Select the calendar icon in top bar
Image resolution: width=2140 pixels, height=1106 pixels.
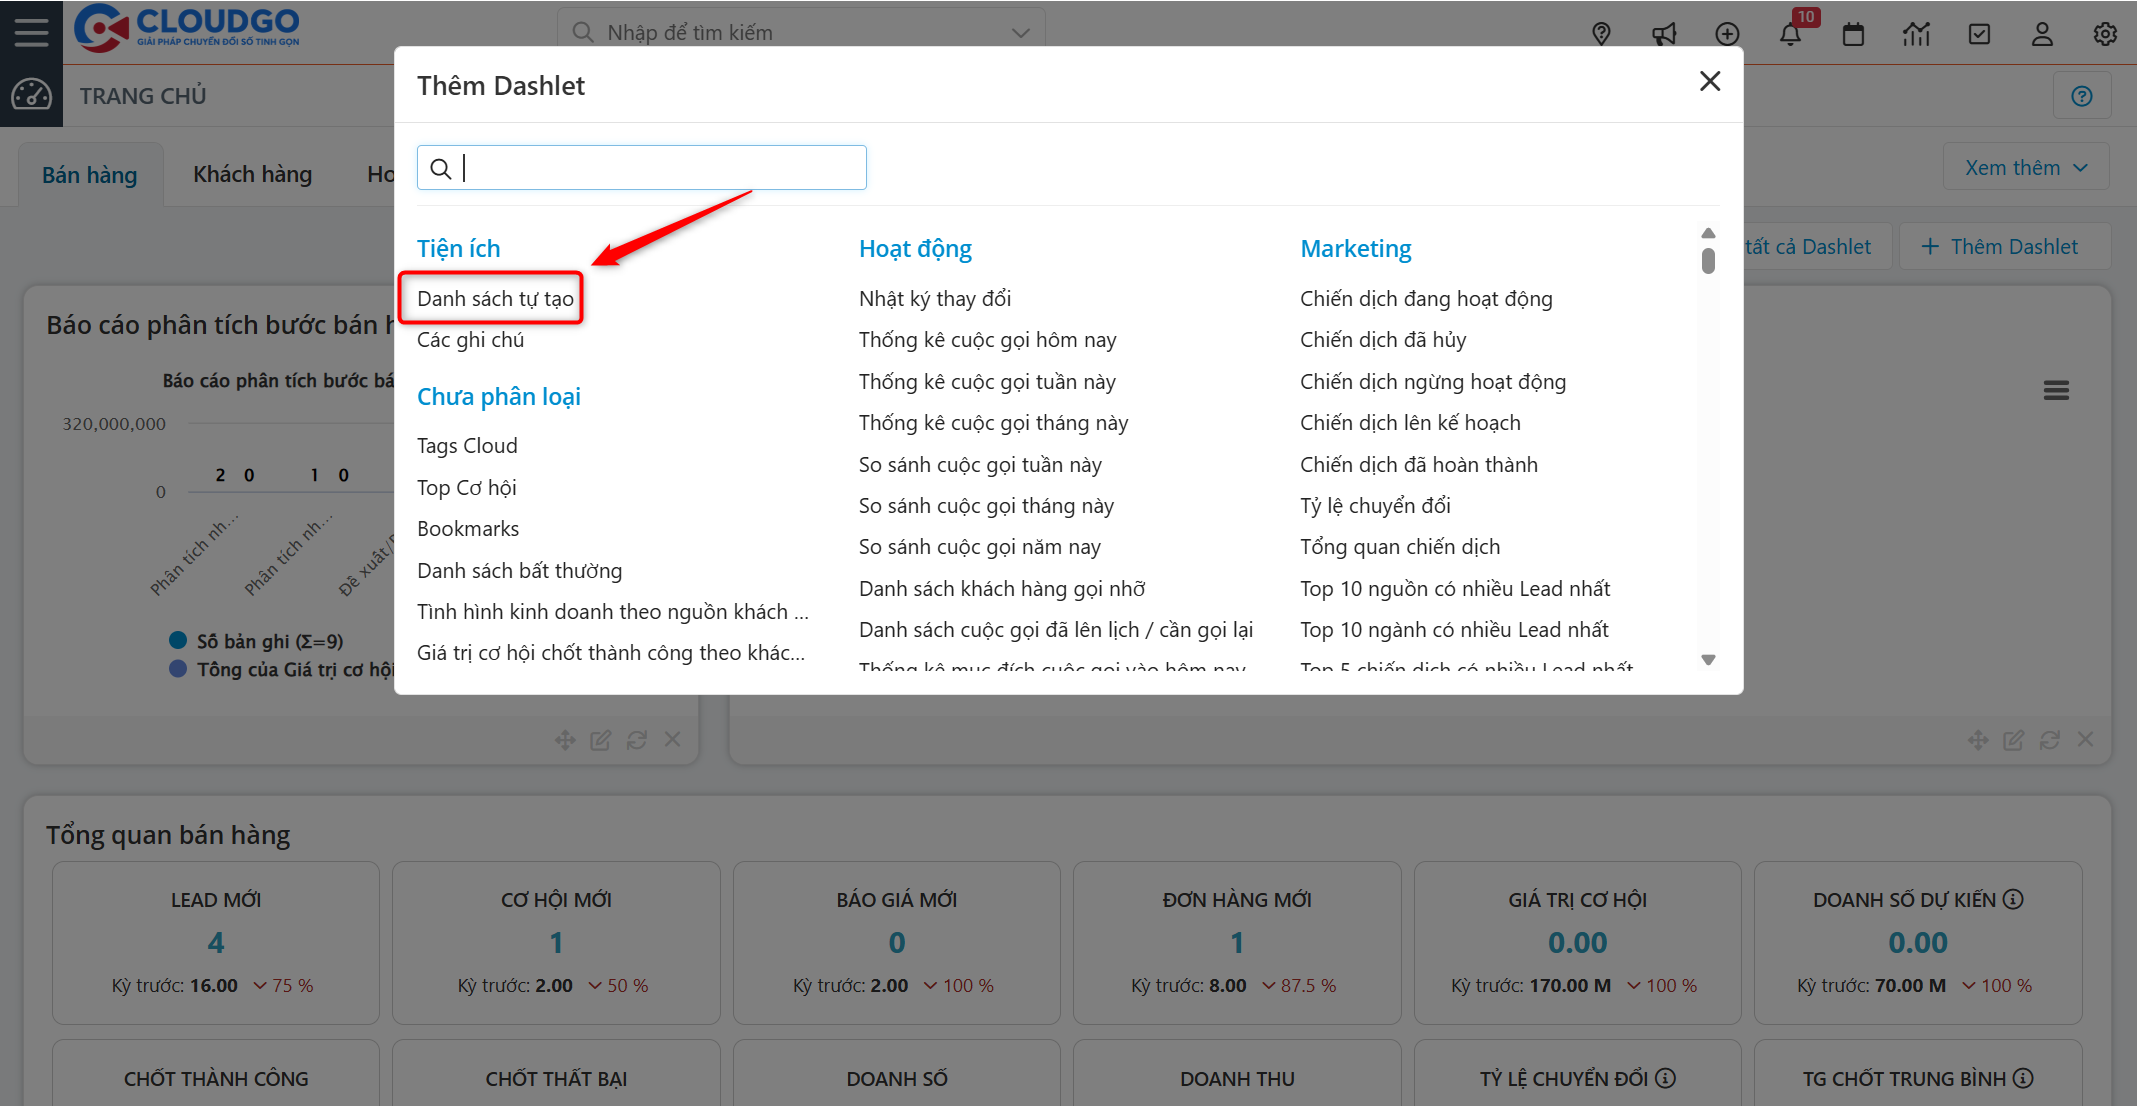point(1853,33)
